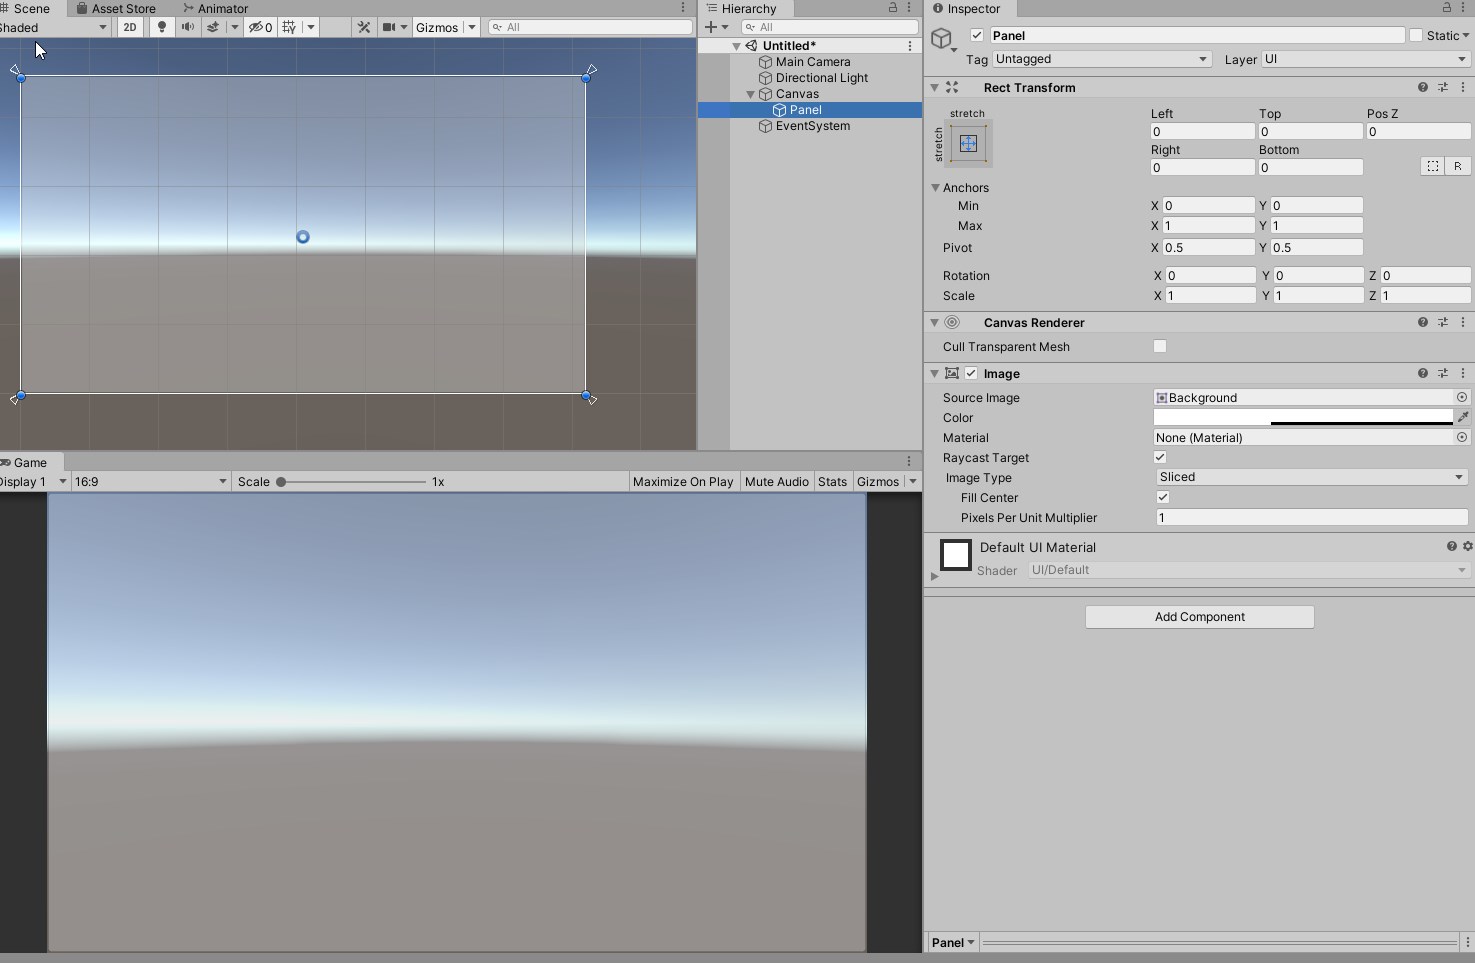Toggle Cull Transparent Mesh checkbox

[1160, 346]
